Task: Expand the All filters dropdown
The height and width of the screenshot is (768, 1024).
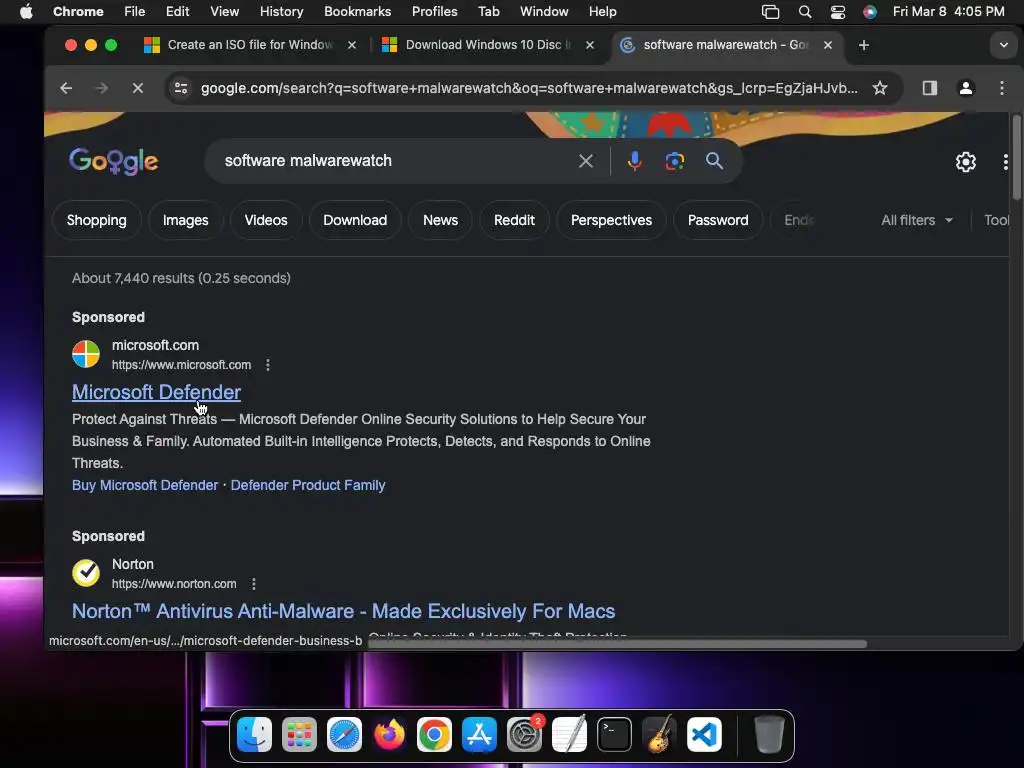Action: click(x=917, y=221)
